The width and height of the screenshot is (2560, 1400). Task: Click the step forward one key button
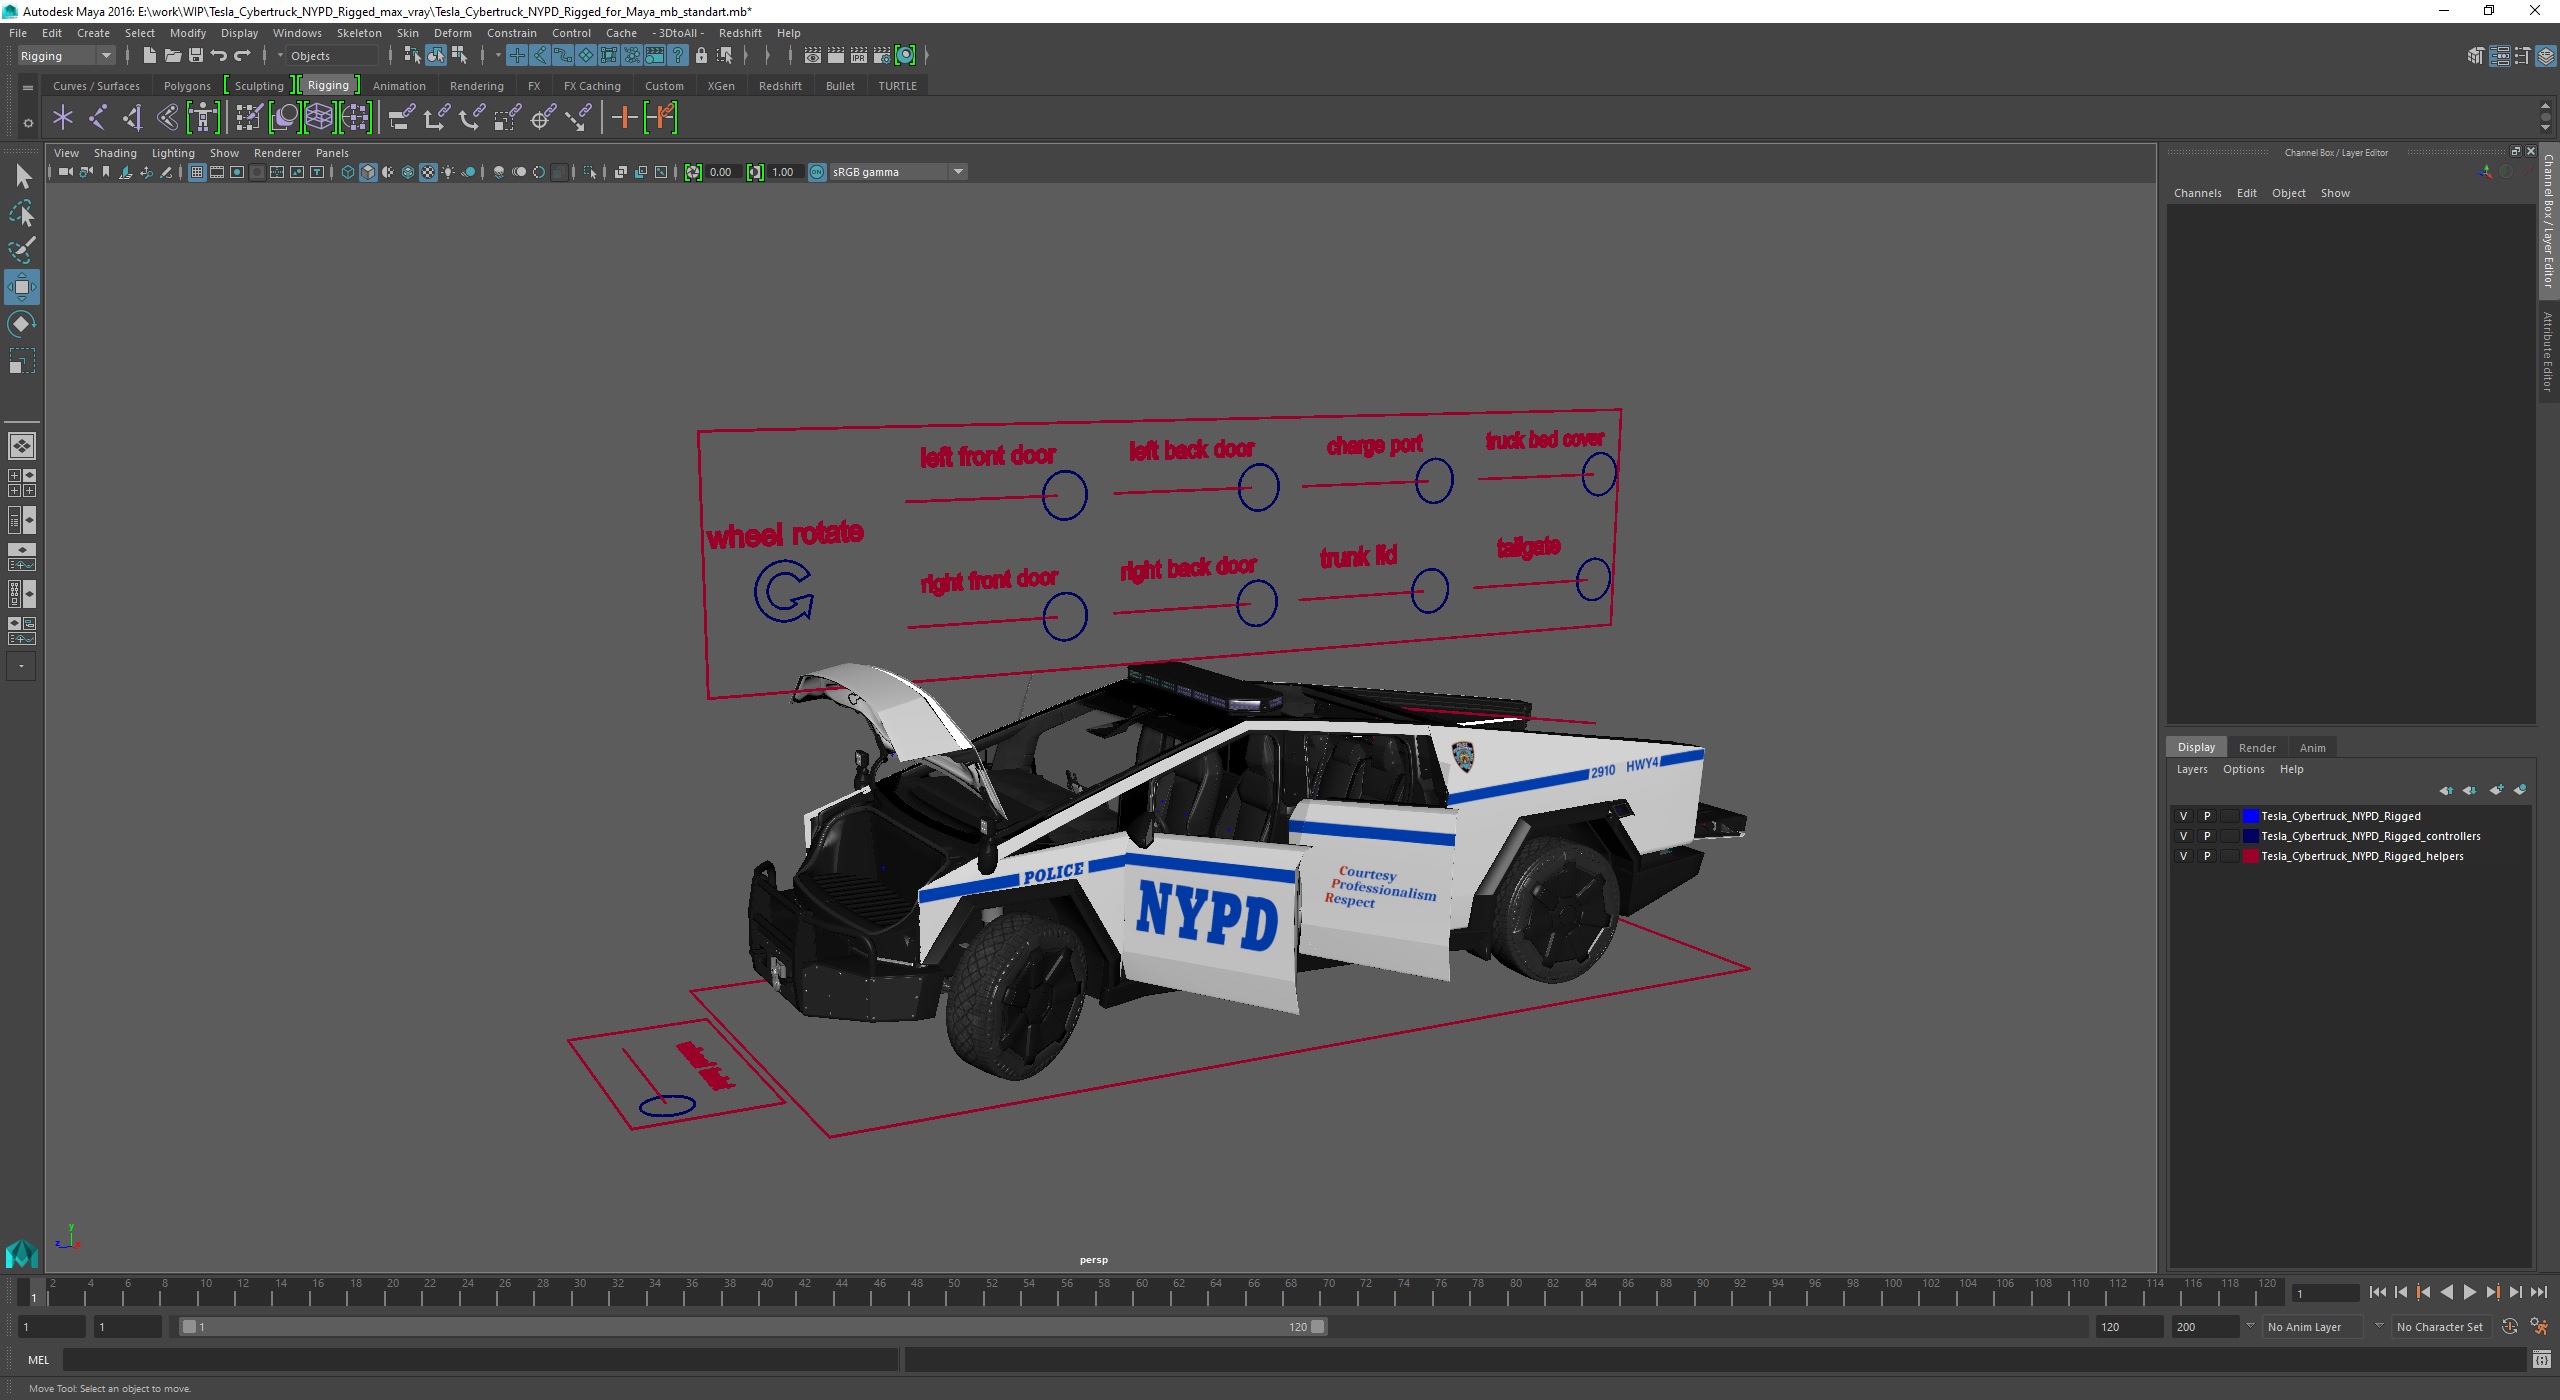click(2493, 1292)
